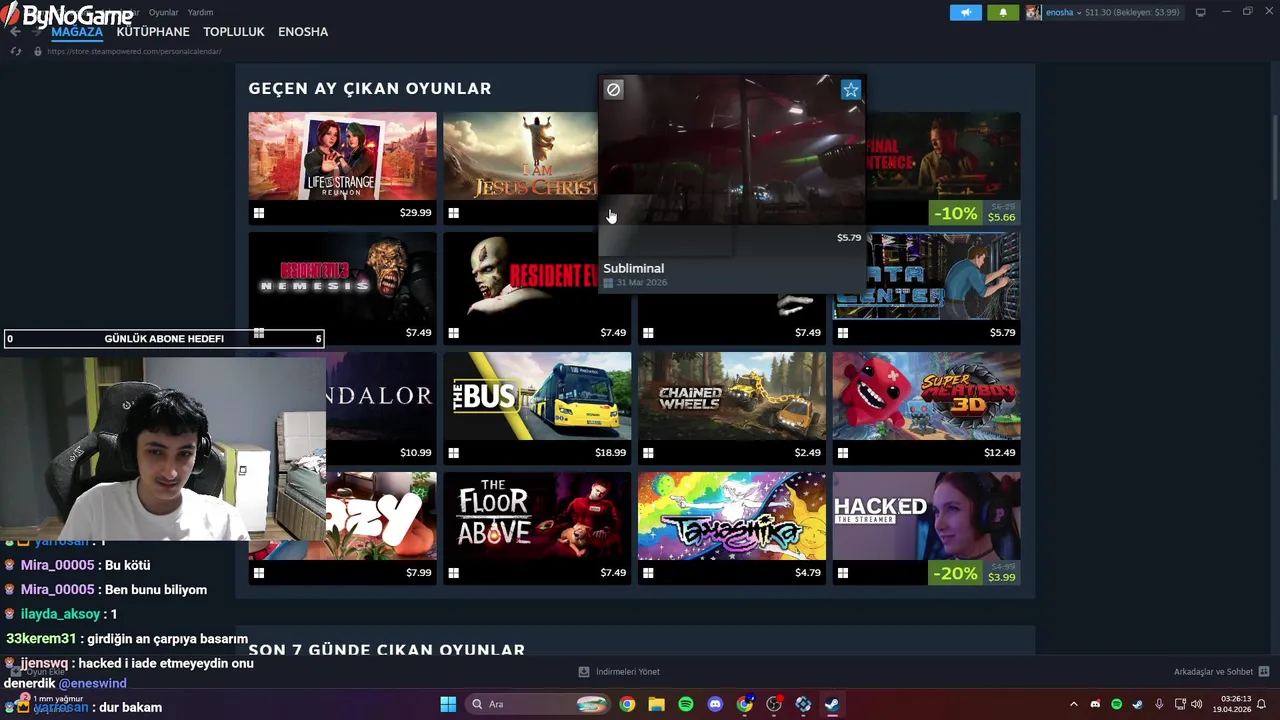Open the Steam taskbar icon
This screenshot has width=1280, height=720.
832,704
